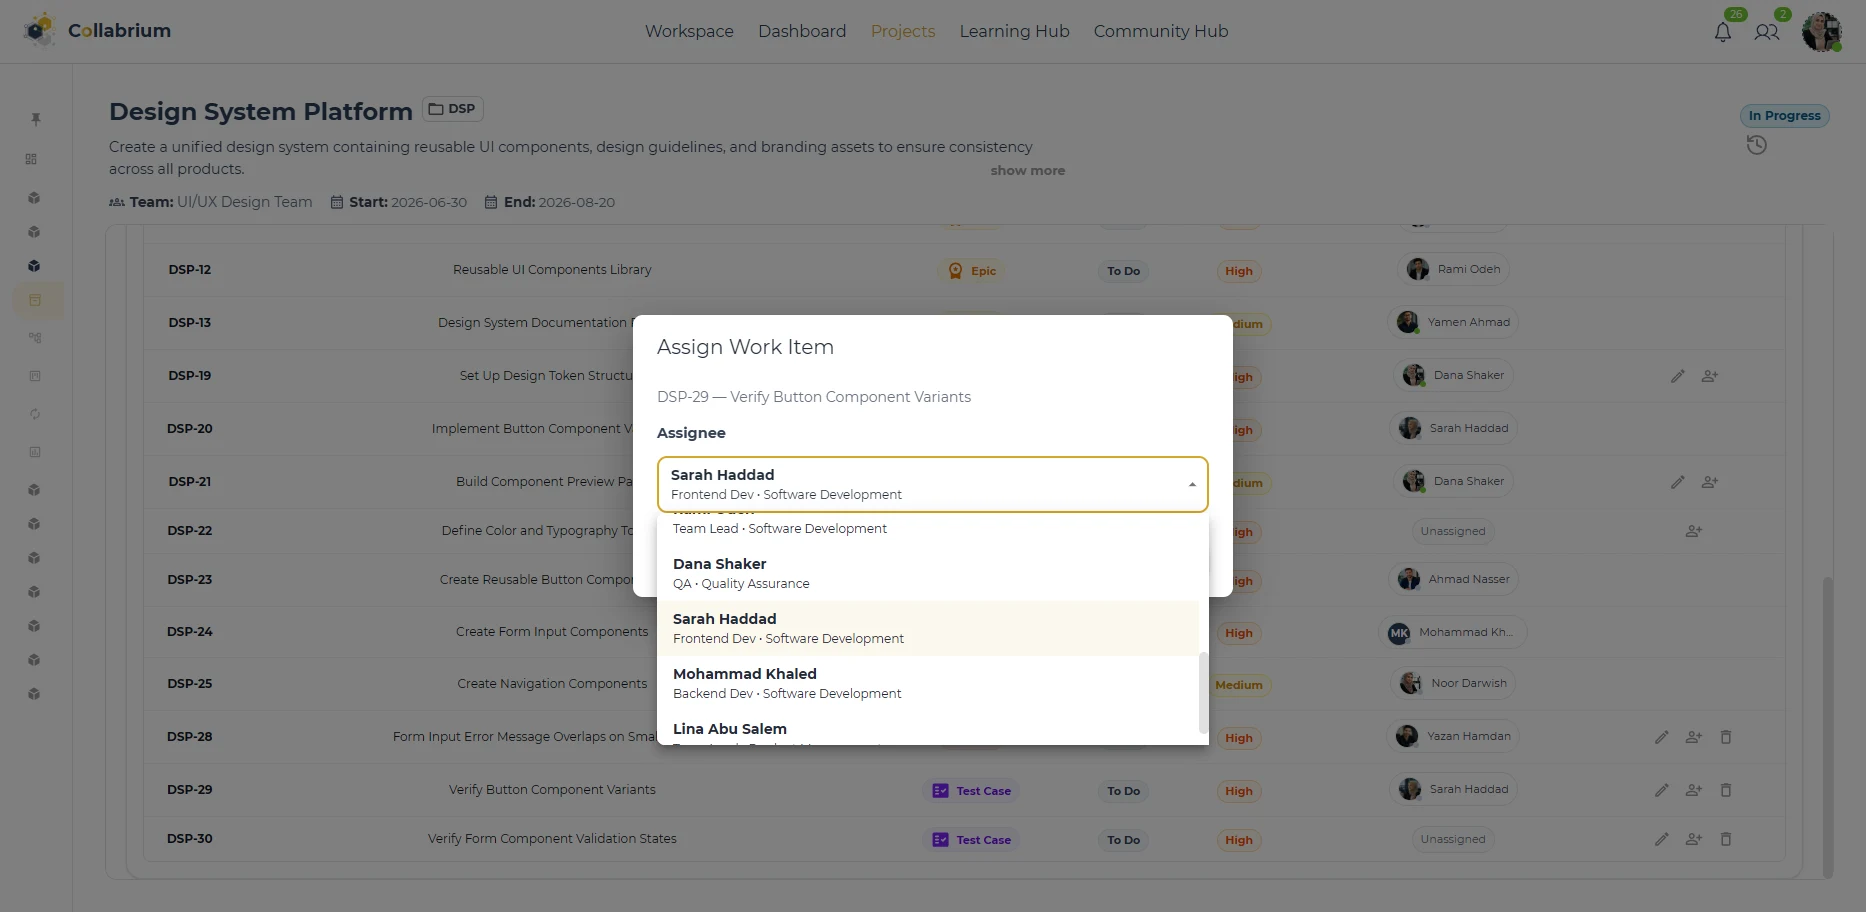Viewport: 1866px width, 912px height.
Task: Collapse the Assignee dropdown arrow
Action: tap(1192, 485)
